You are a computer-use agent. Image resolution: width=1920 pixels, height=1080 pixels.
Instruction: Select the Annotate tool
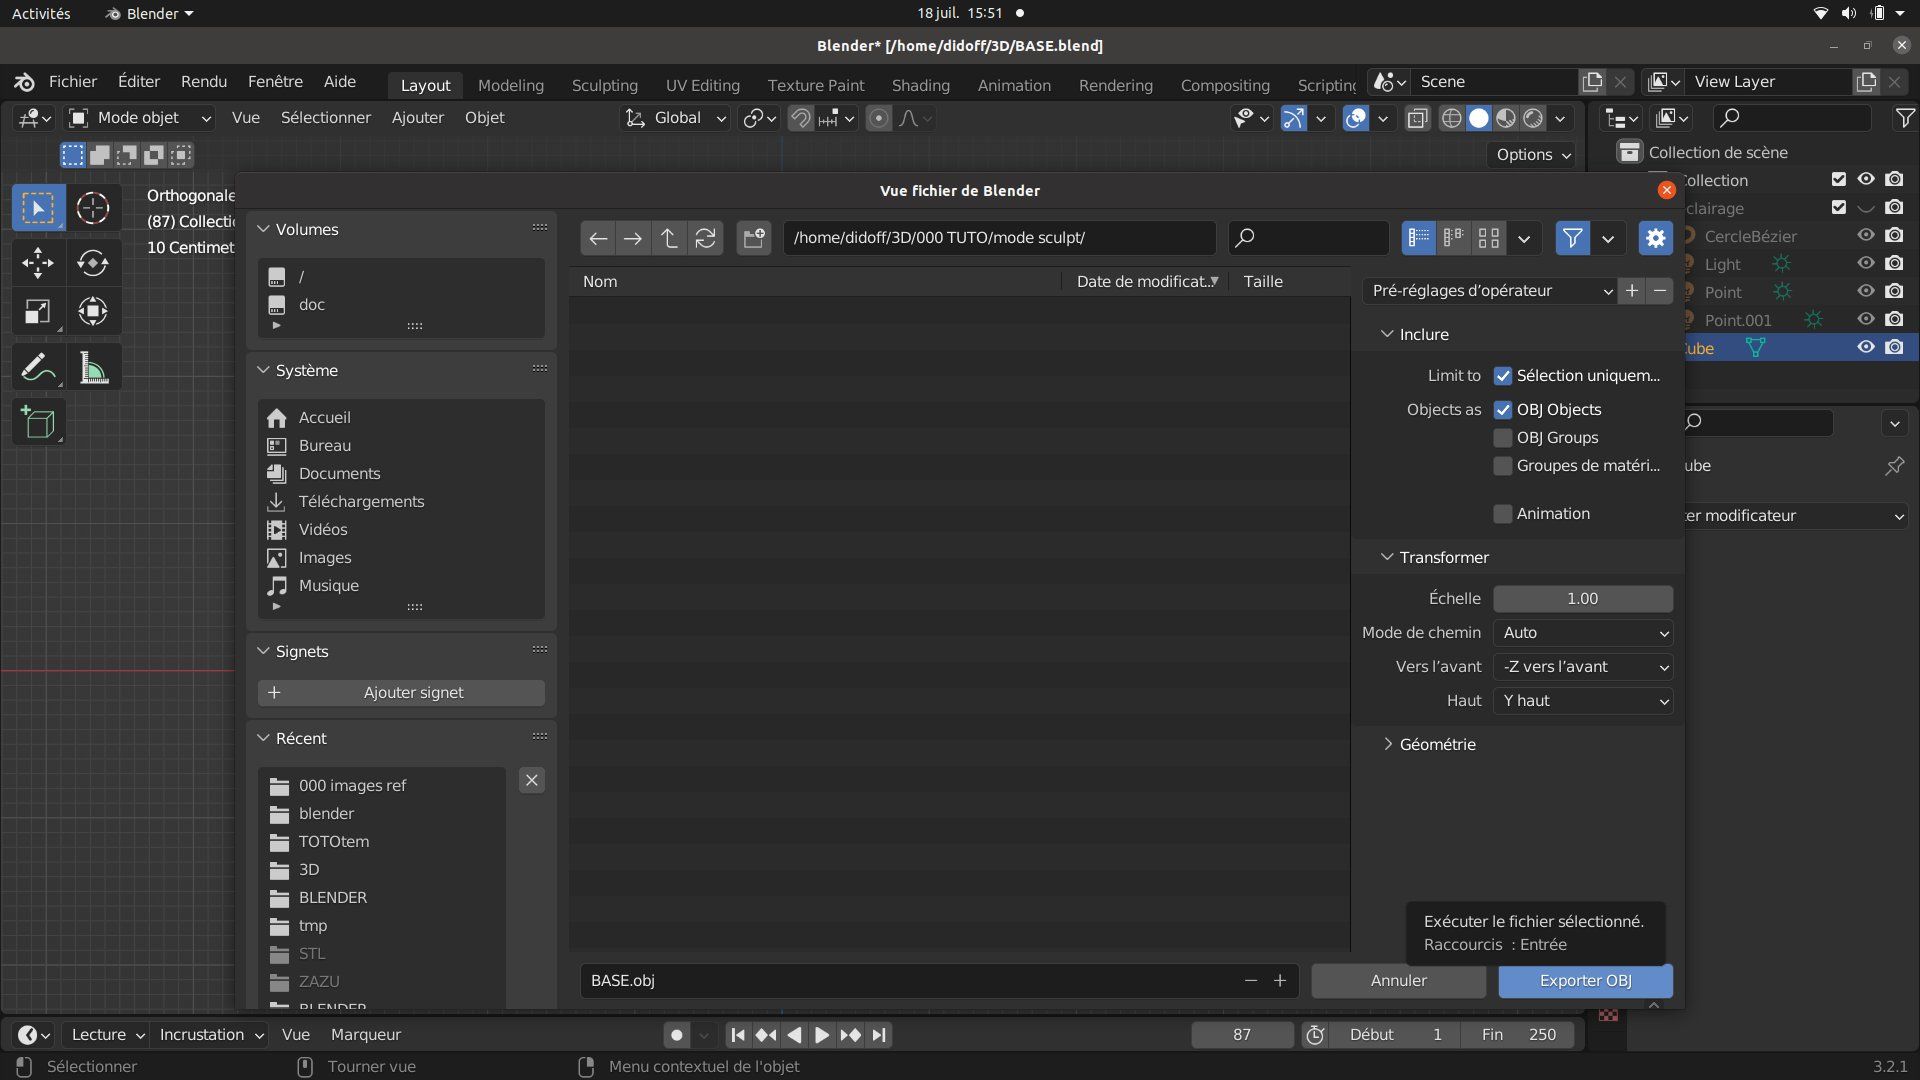pyautogui.click(x=38, y=368)
